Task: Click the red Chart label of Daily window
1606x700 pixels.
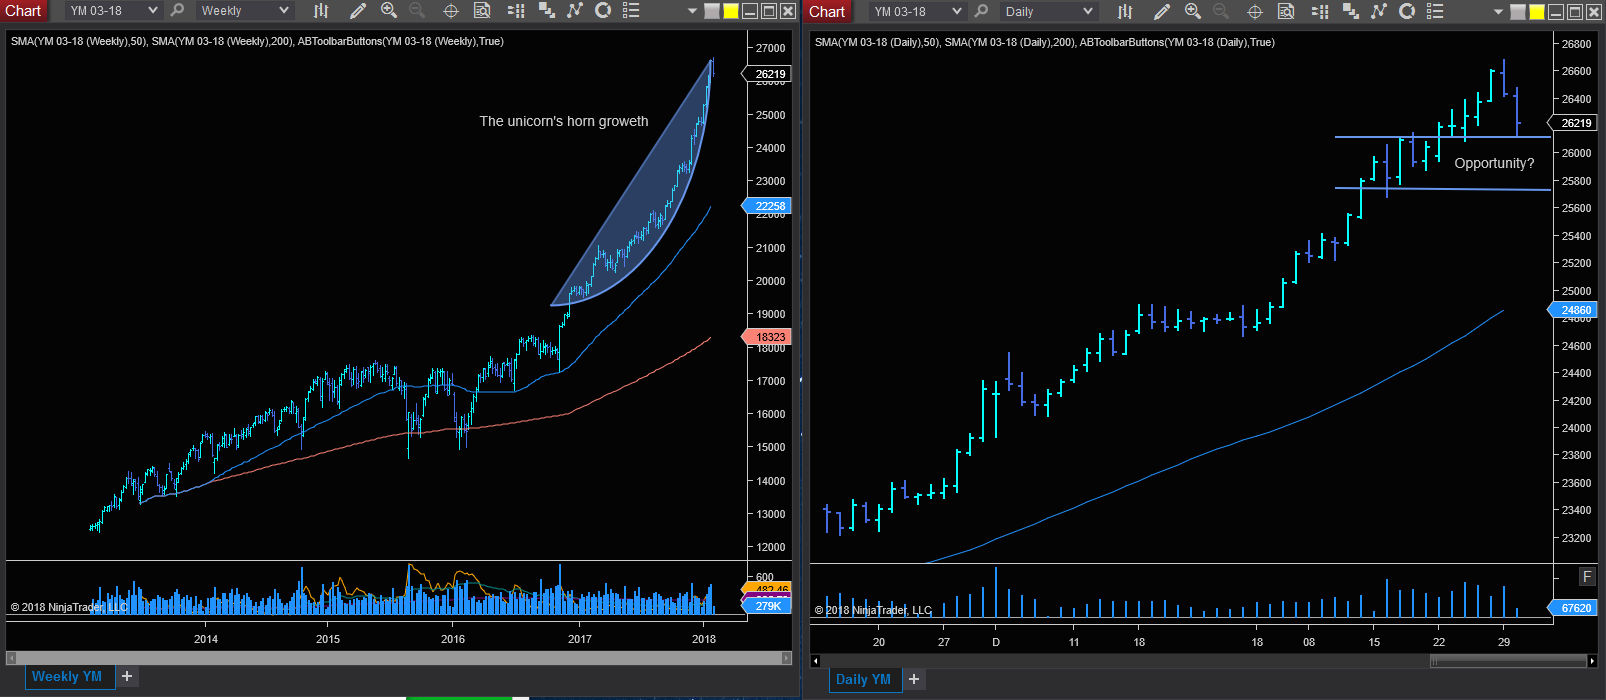Action: pyautogui.click(x=827, y=11)
